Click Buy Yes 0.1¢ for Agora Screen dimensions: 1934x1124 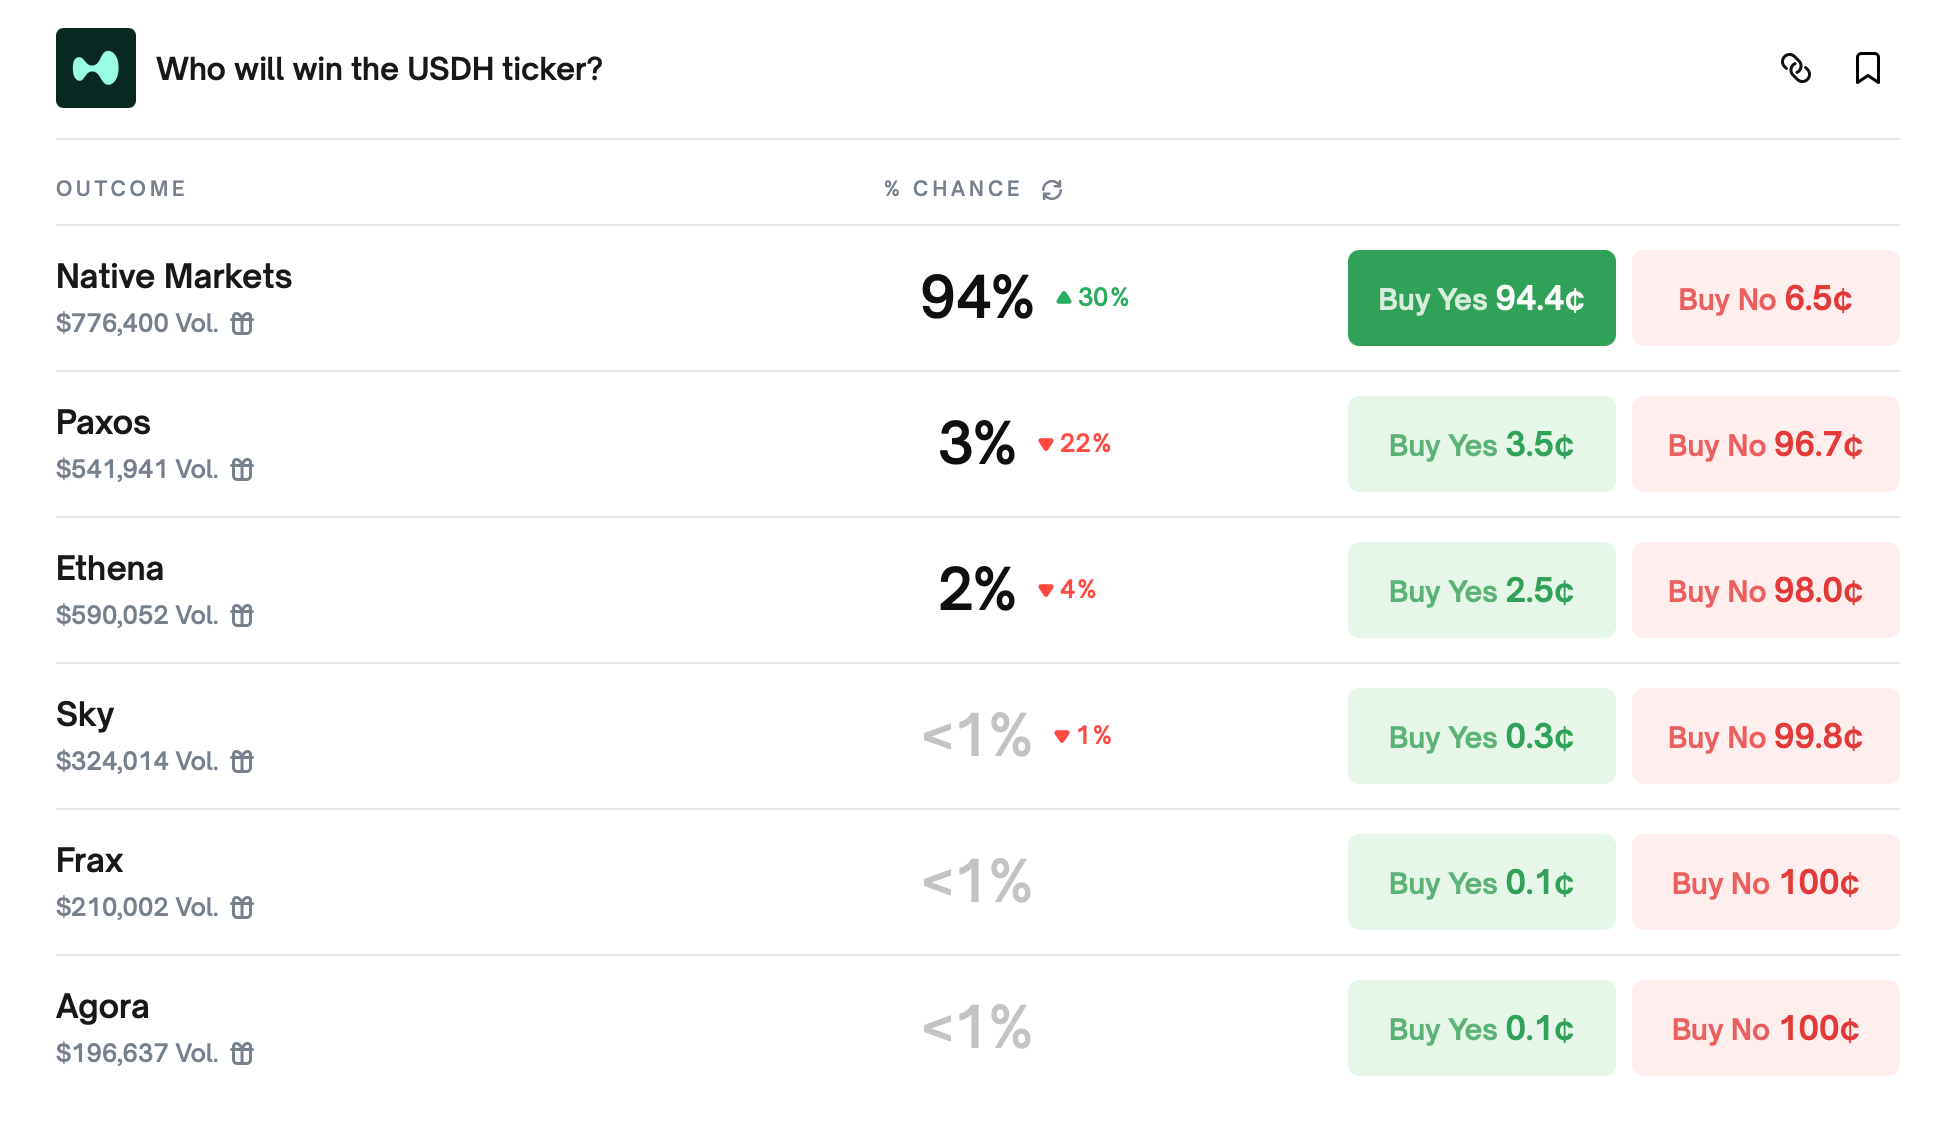click(x=1481, y=1028)
